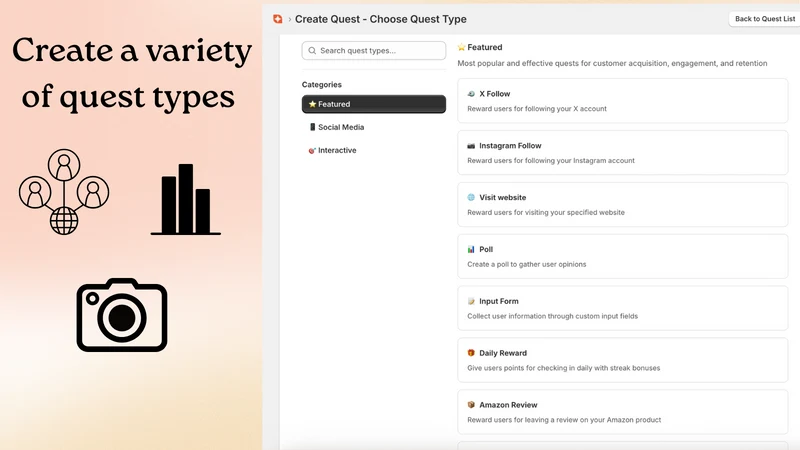Click the magnifier icon in search box
This screenshot has height=450, width=800.
click(x=312, y=51)
